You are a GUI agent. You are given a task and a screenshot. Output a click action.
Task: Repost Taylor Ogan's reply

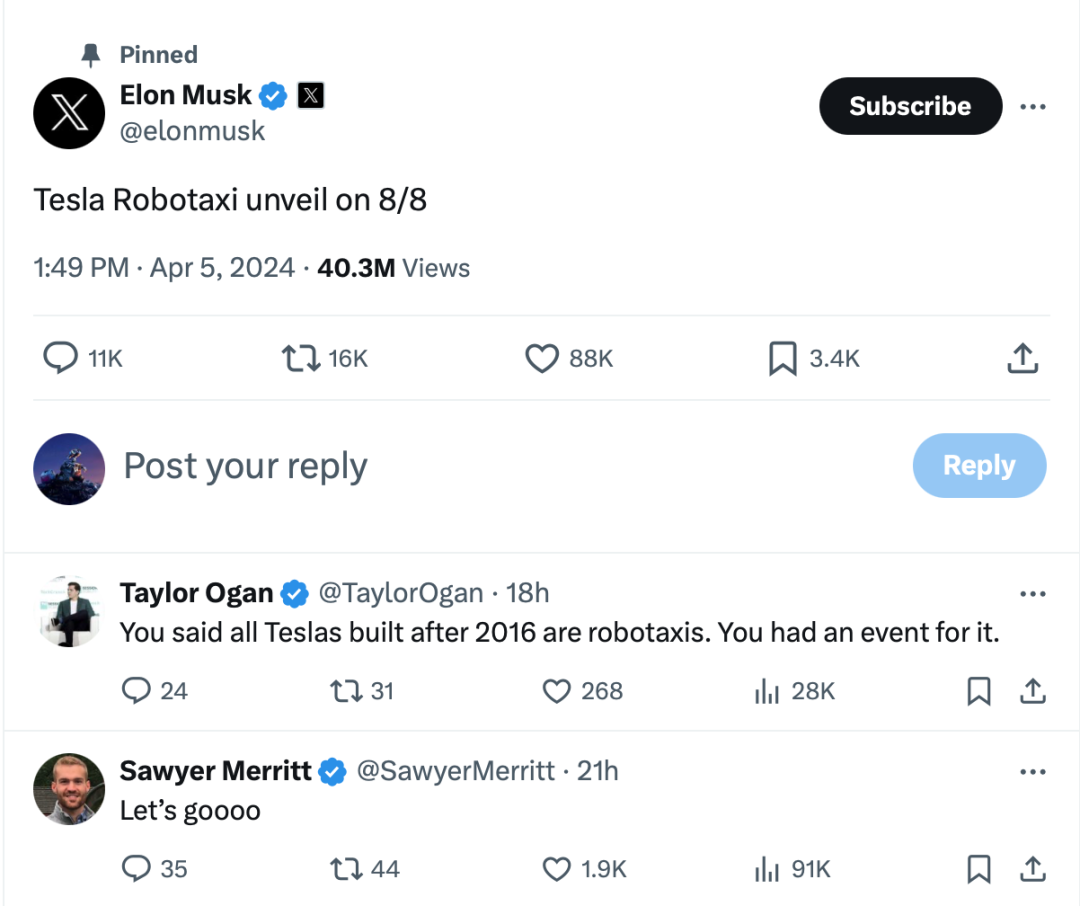point(346,691)
